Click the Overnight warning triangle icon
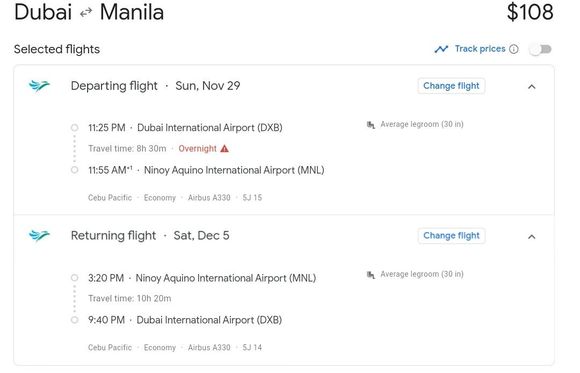This screenshot has height=373, width=580. point(225,148)
